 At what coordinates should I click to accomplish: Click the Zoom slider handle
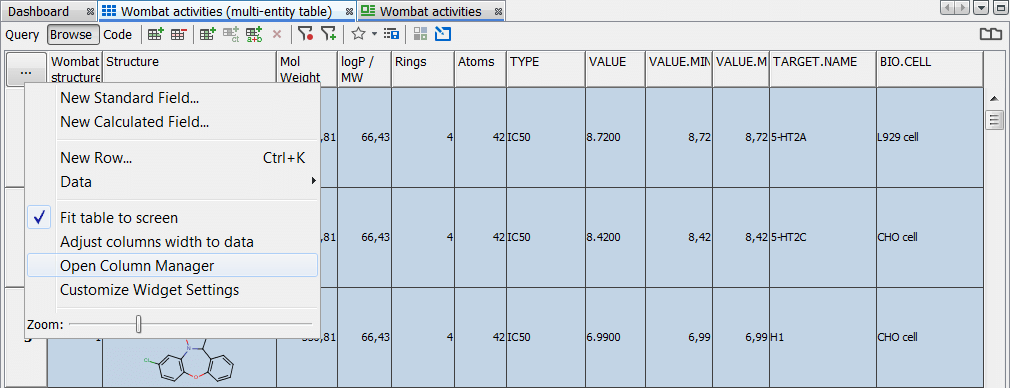click(x=138, y=324)
